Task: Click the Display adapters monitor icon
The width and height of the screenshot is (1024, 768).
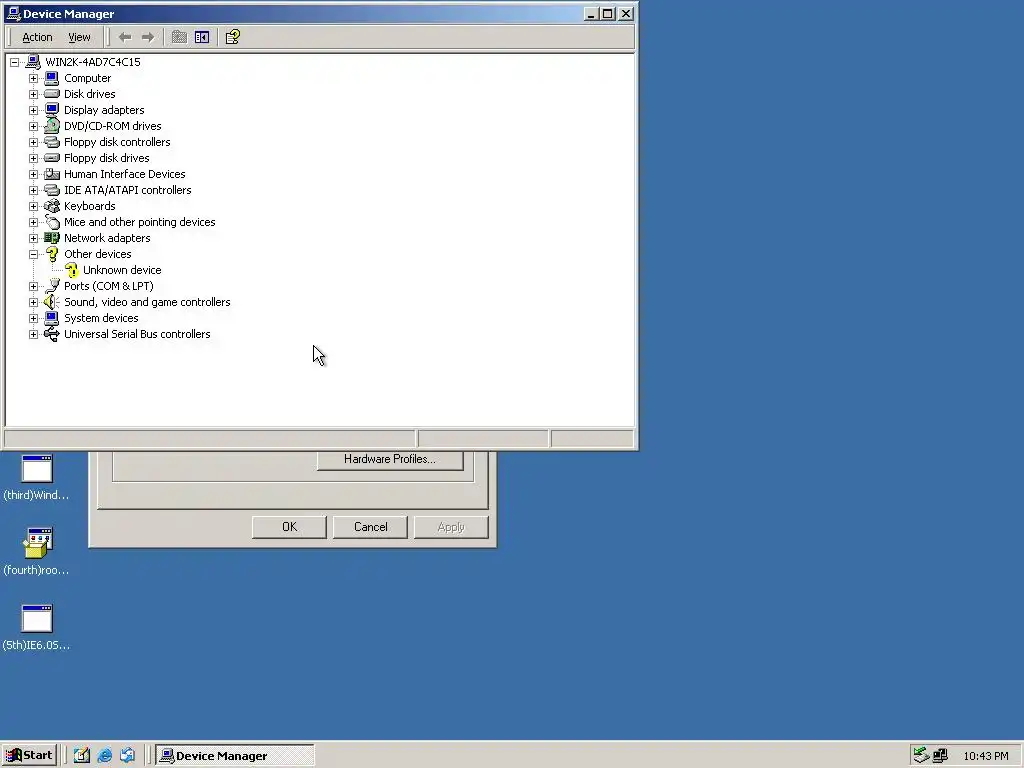Action: (52, 110)
